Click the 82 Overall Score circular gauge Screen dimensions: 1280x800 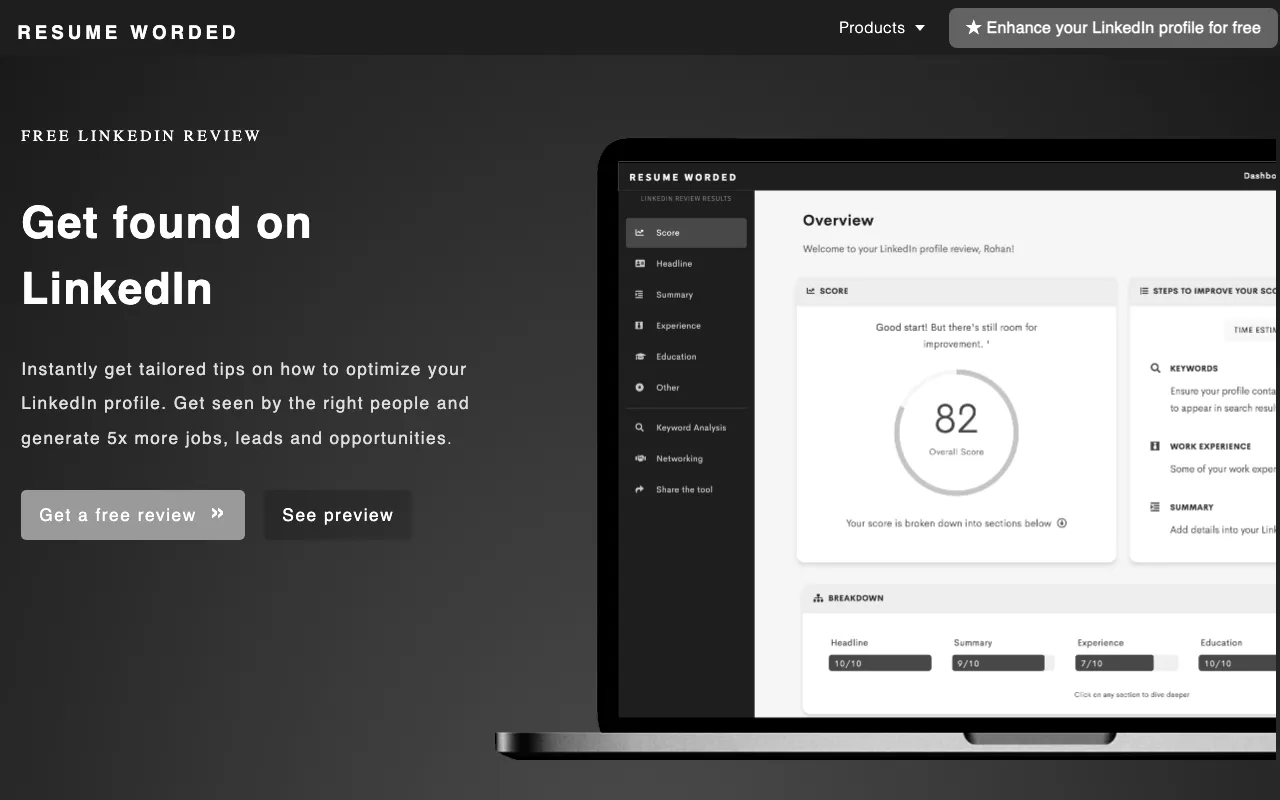[x=956, y=432]
